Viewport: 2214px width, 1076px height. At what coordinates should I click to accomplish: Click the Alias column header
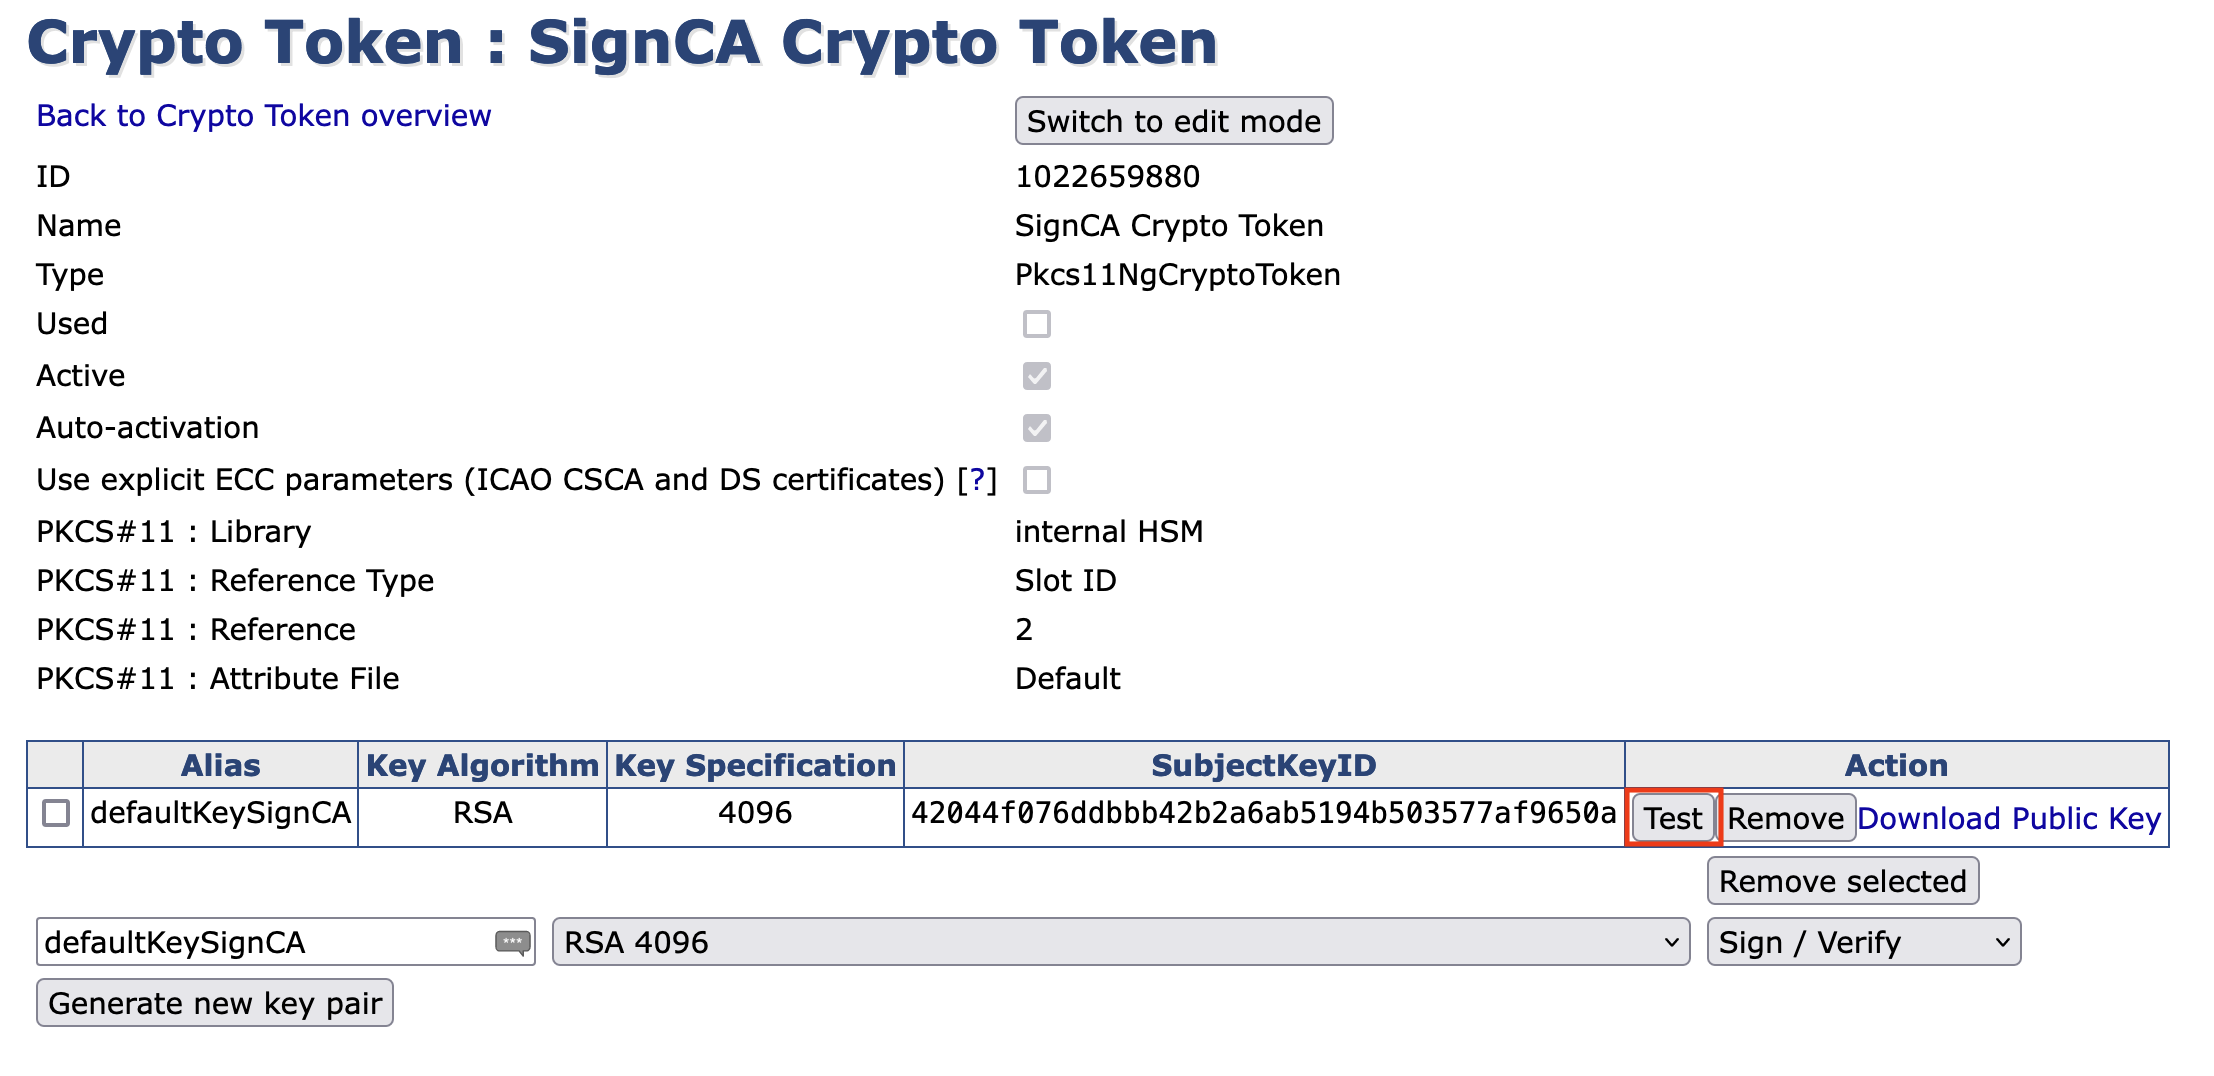(x=222, y=765)
